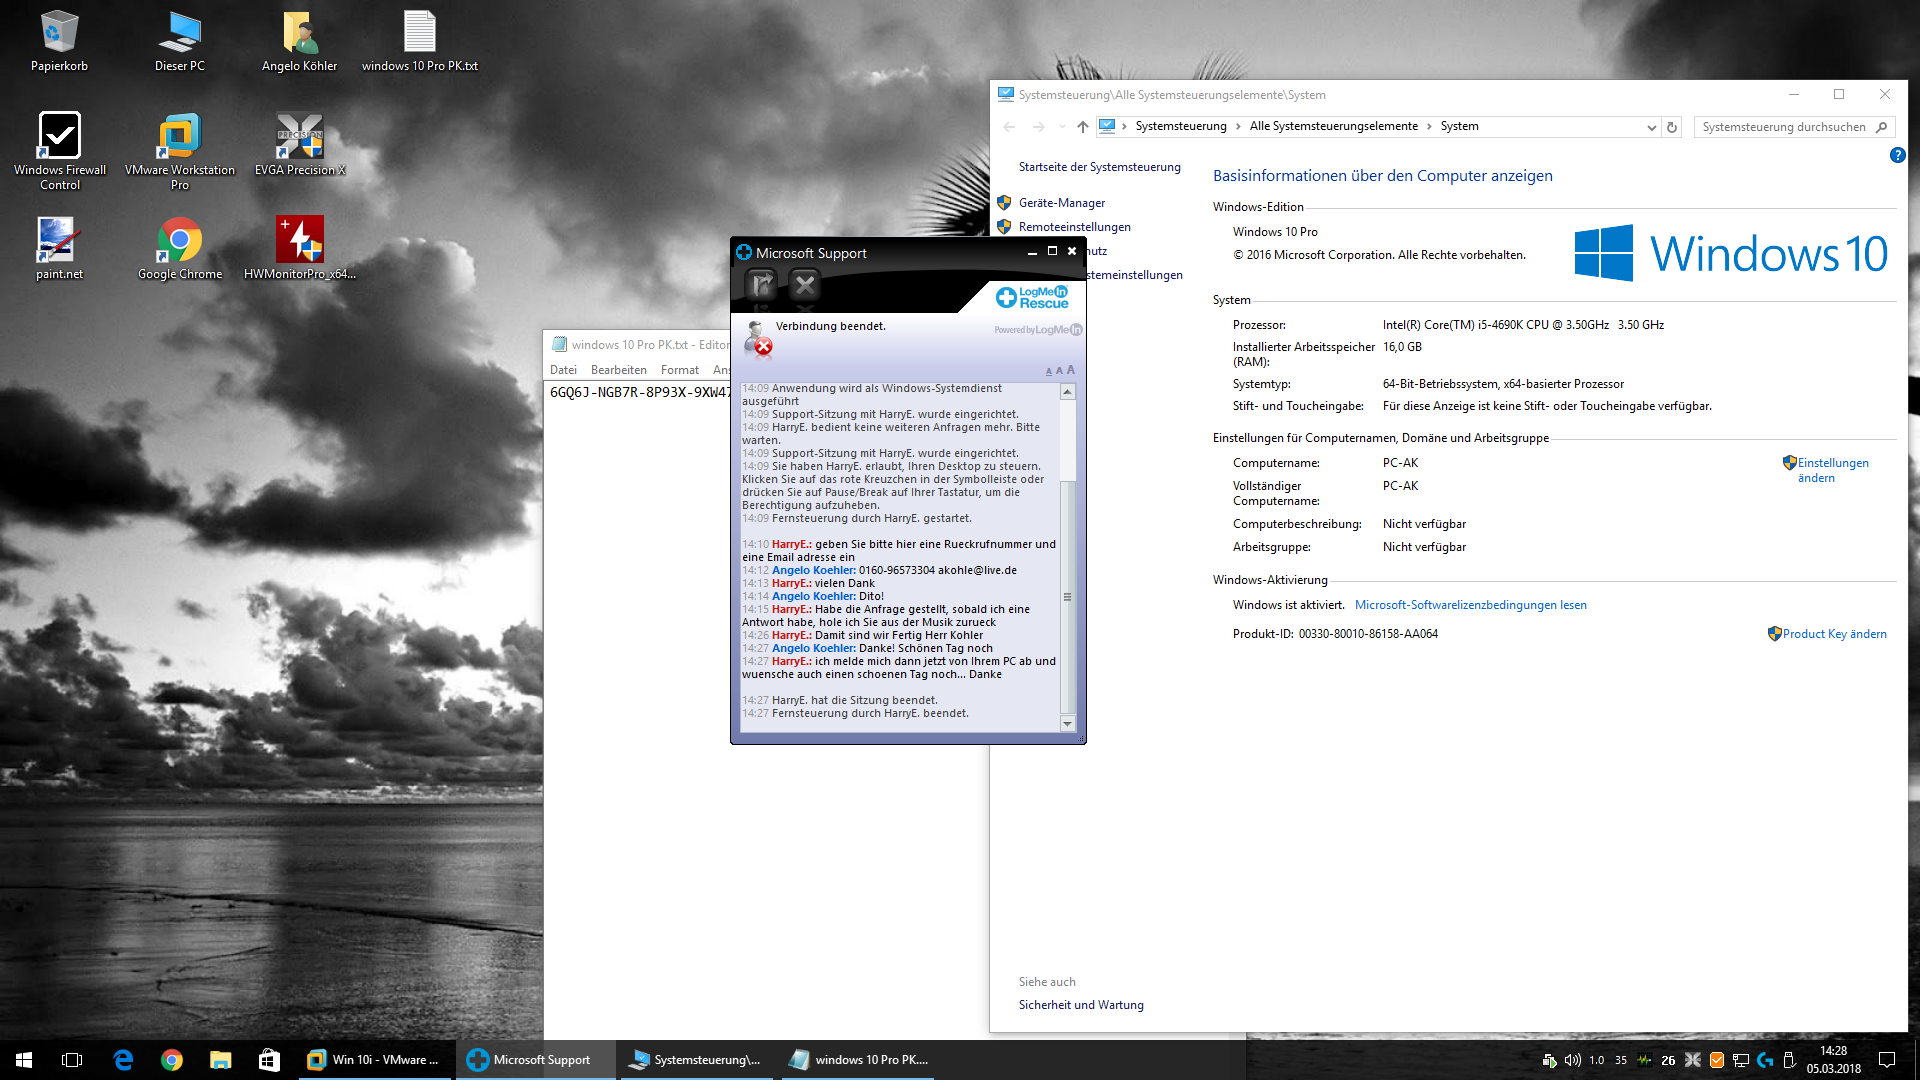Open Google Chrome from the taskbar
The height and width of the screenshot is (1080, 1920).
[x=172, y=1060]
